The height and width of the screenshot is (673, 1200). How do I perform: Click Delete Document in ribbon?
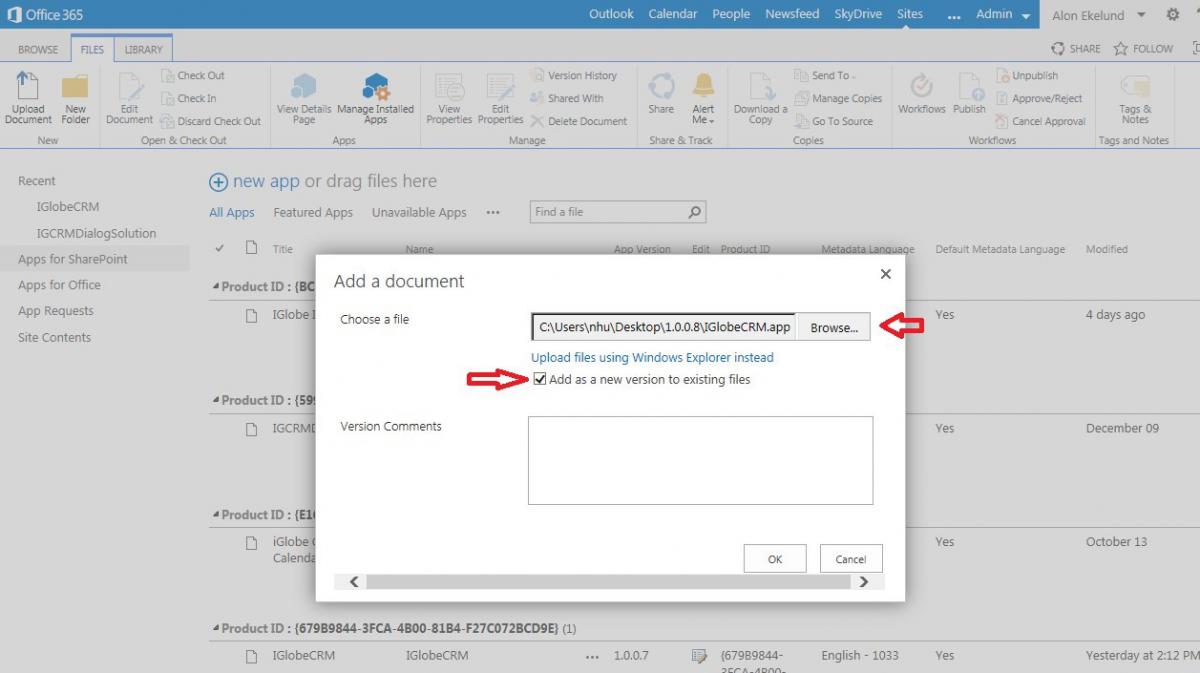(579, 121)
